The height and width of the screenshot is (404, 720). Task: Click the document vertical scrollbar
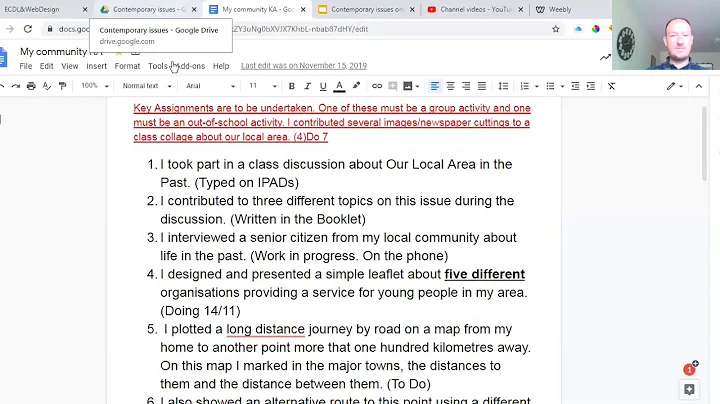click(705, 144)
